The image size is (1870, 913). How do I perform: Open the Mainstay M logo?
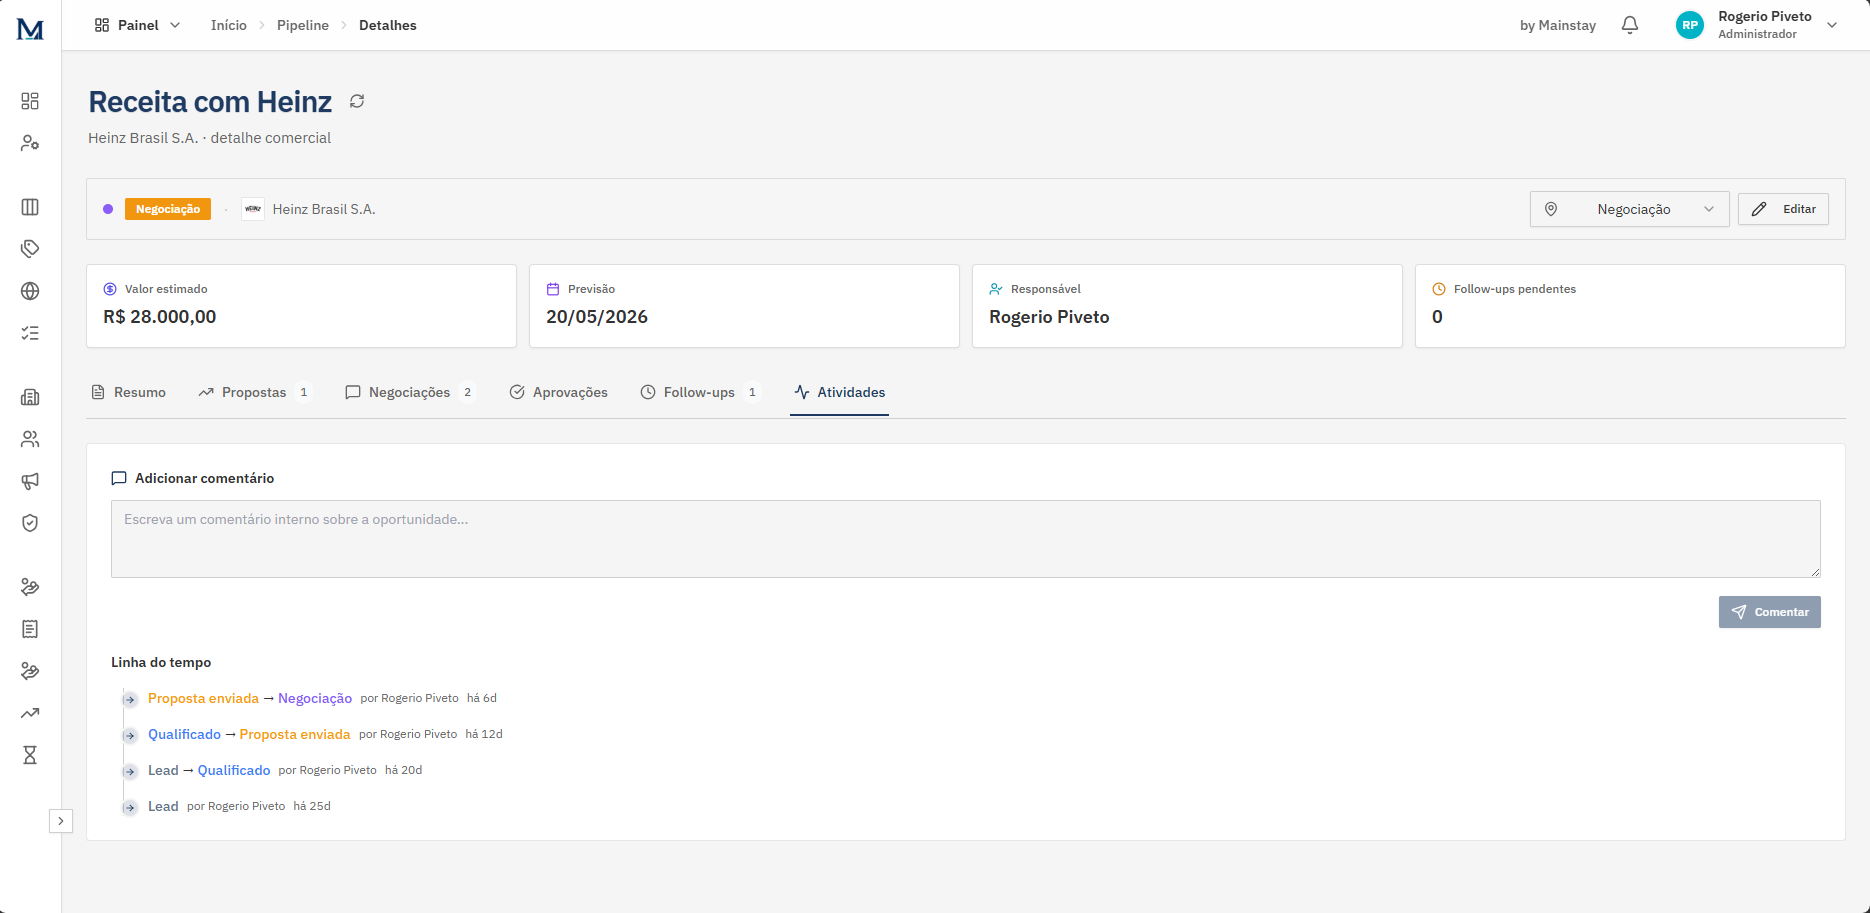[30, 29]
